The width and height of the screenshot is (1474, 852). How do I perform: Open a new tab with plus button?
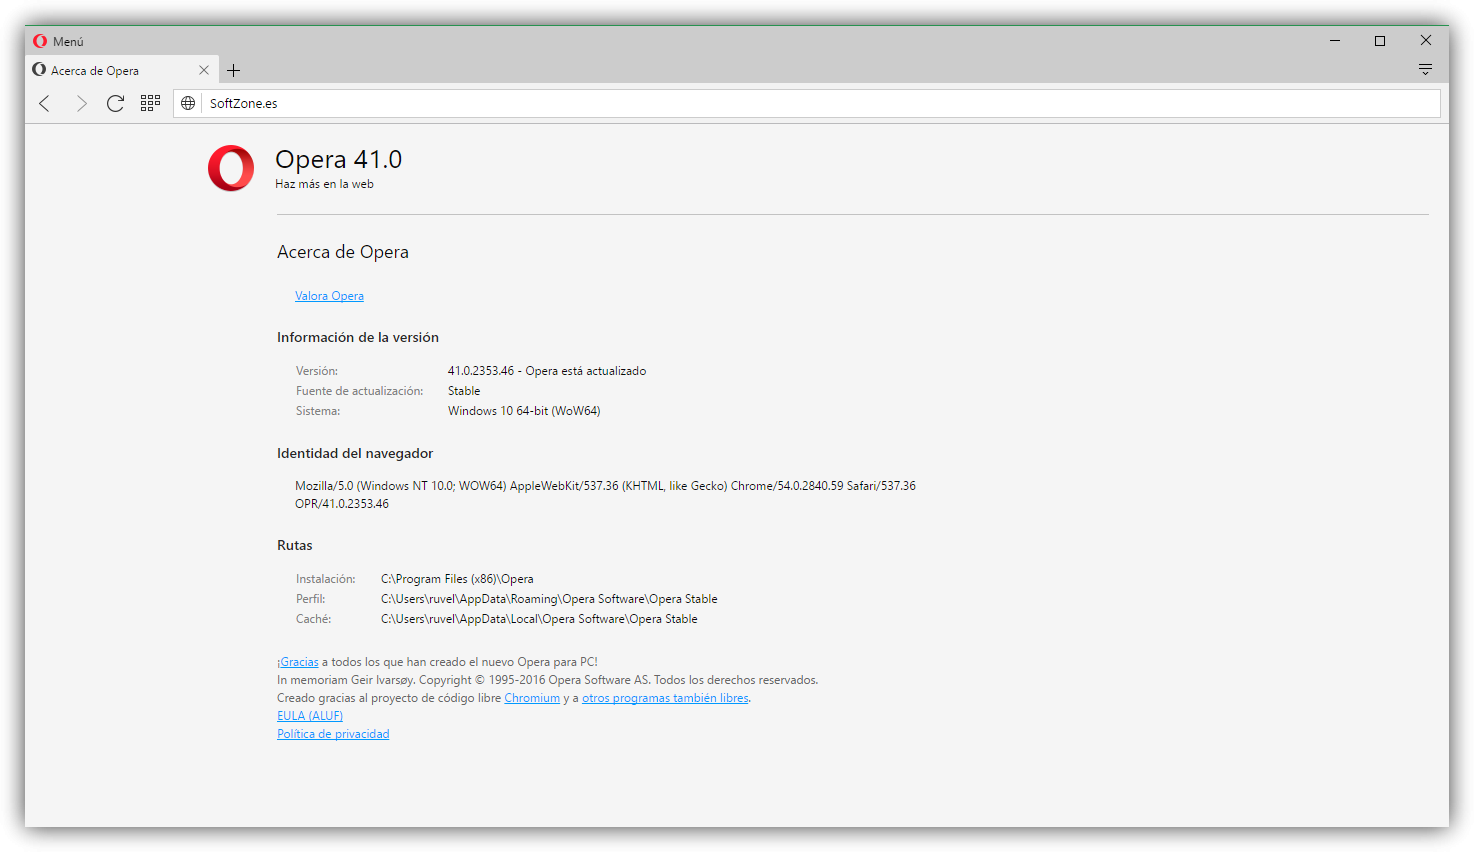click(x=233, y=70)
